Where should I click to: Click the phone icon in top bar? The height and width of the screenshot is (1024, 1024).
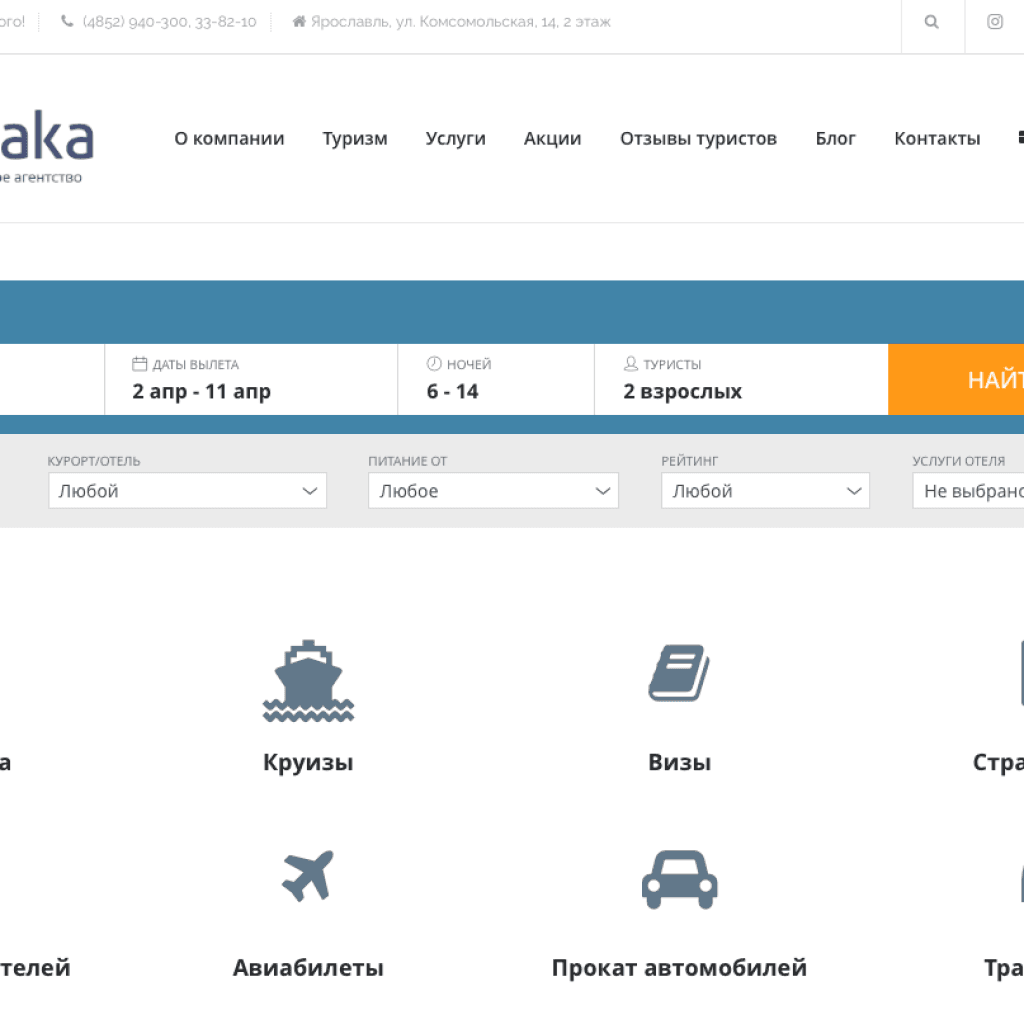pos(67,22)
